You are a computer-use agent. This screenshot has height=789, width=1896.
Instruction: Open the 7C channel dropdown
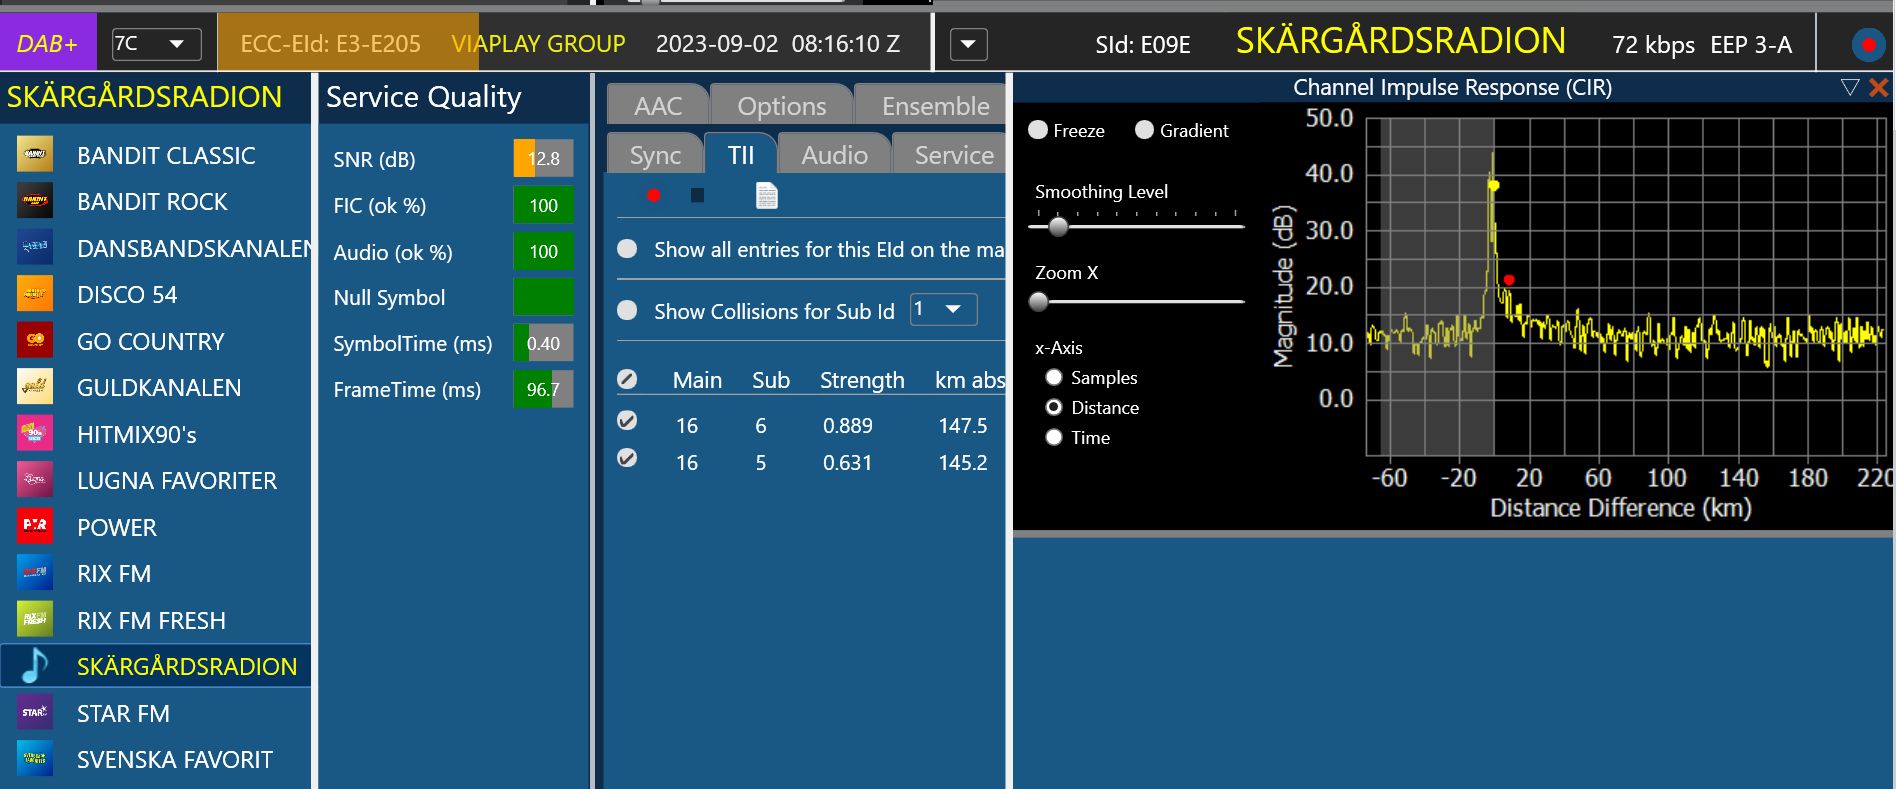[156, 44]
